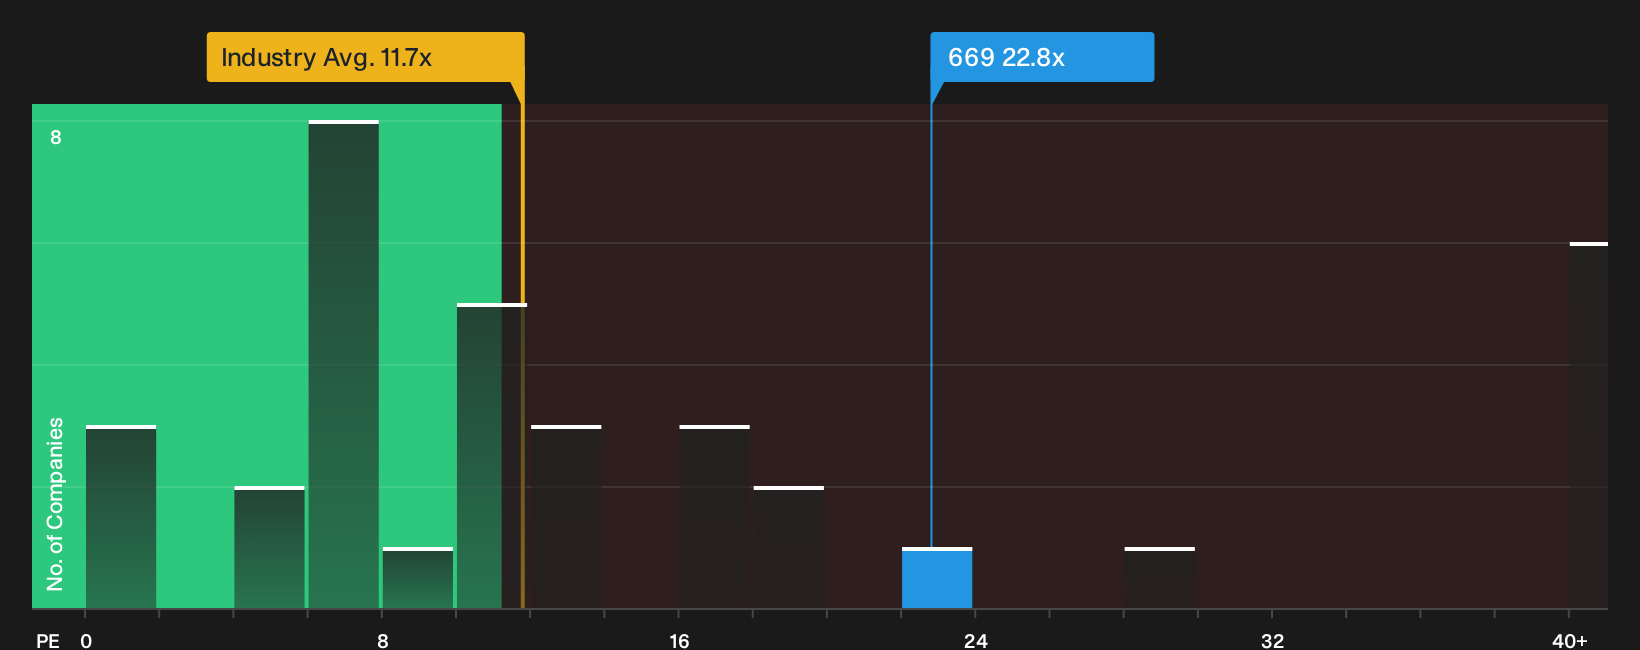This screenshot has height=650, width=1640.
Task: Select the first bar at PE 0
Action: click(x=121, y=517)
